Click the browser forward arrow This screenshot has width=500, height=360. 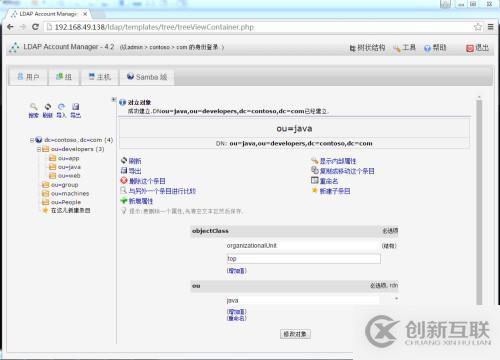click(23, 27)
